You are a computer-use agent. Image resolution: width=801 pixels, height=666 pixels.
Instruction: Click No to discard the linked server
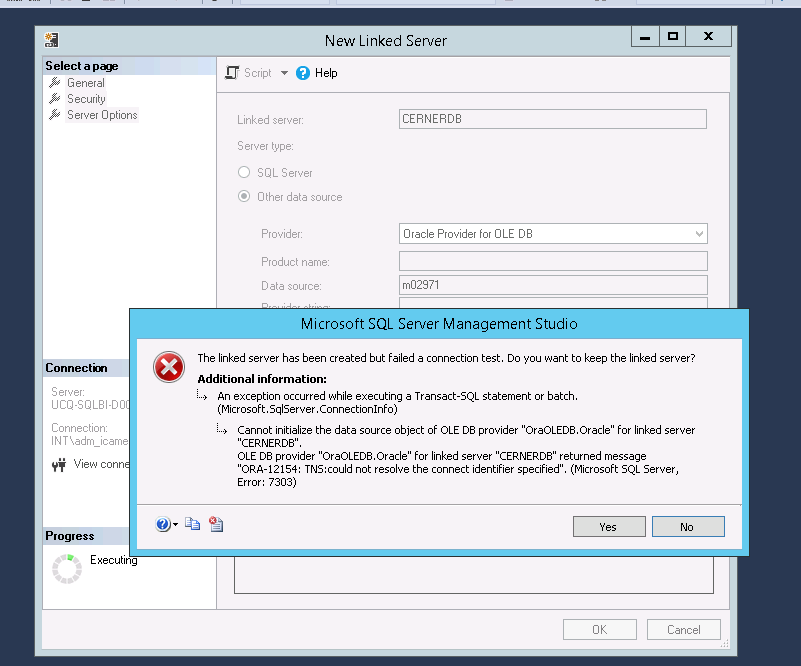tap(688, 526)
